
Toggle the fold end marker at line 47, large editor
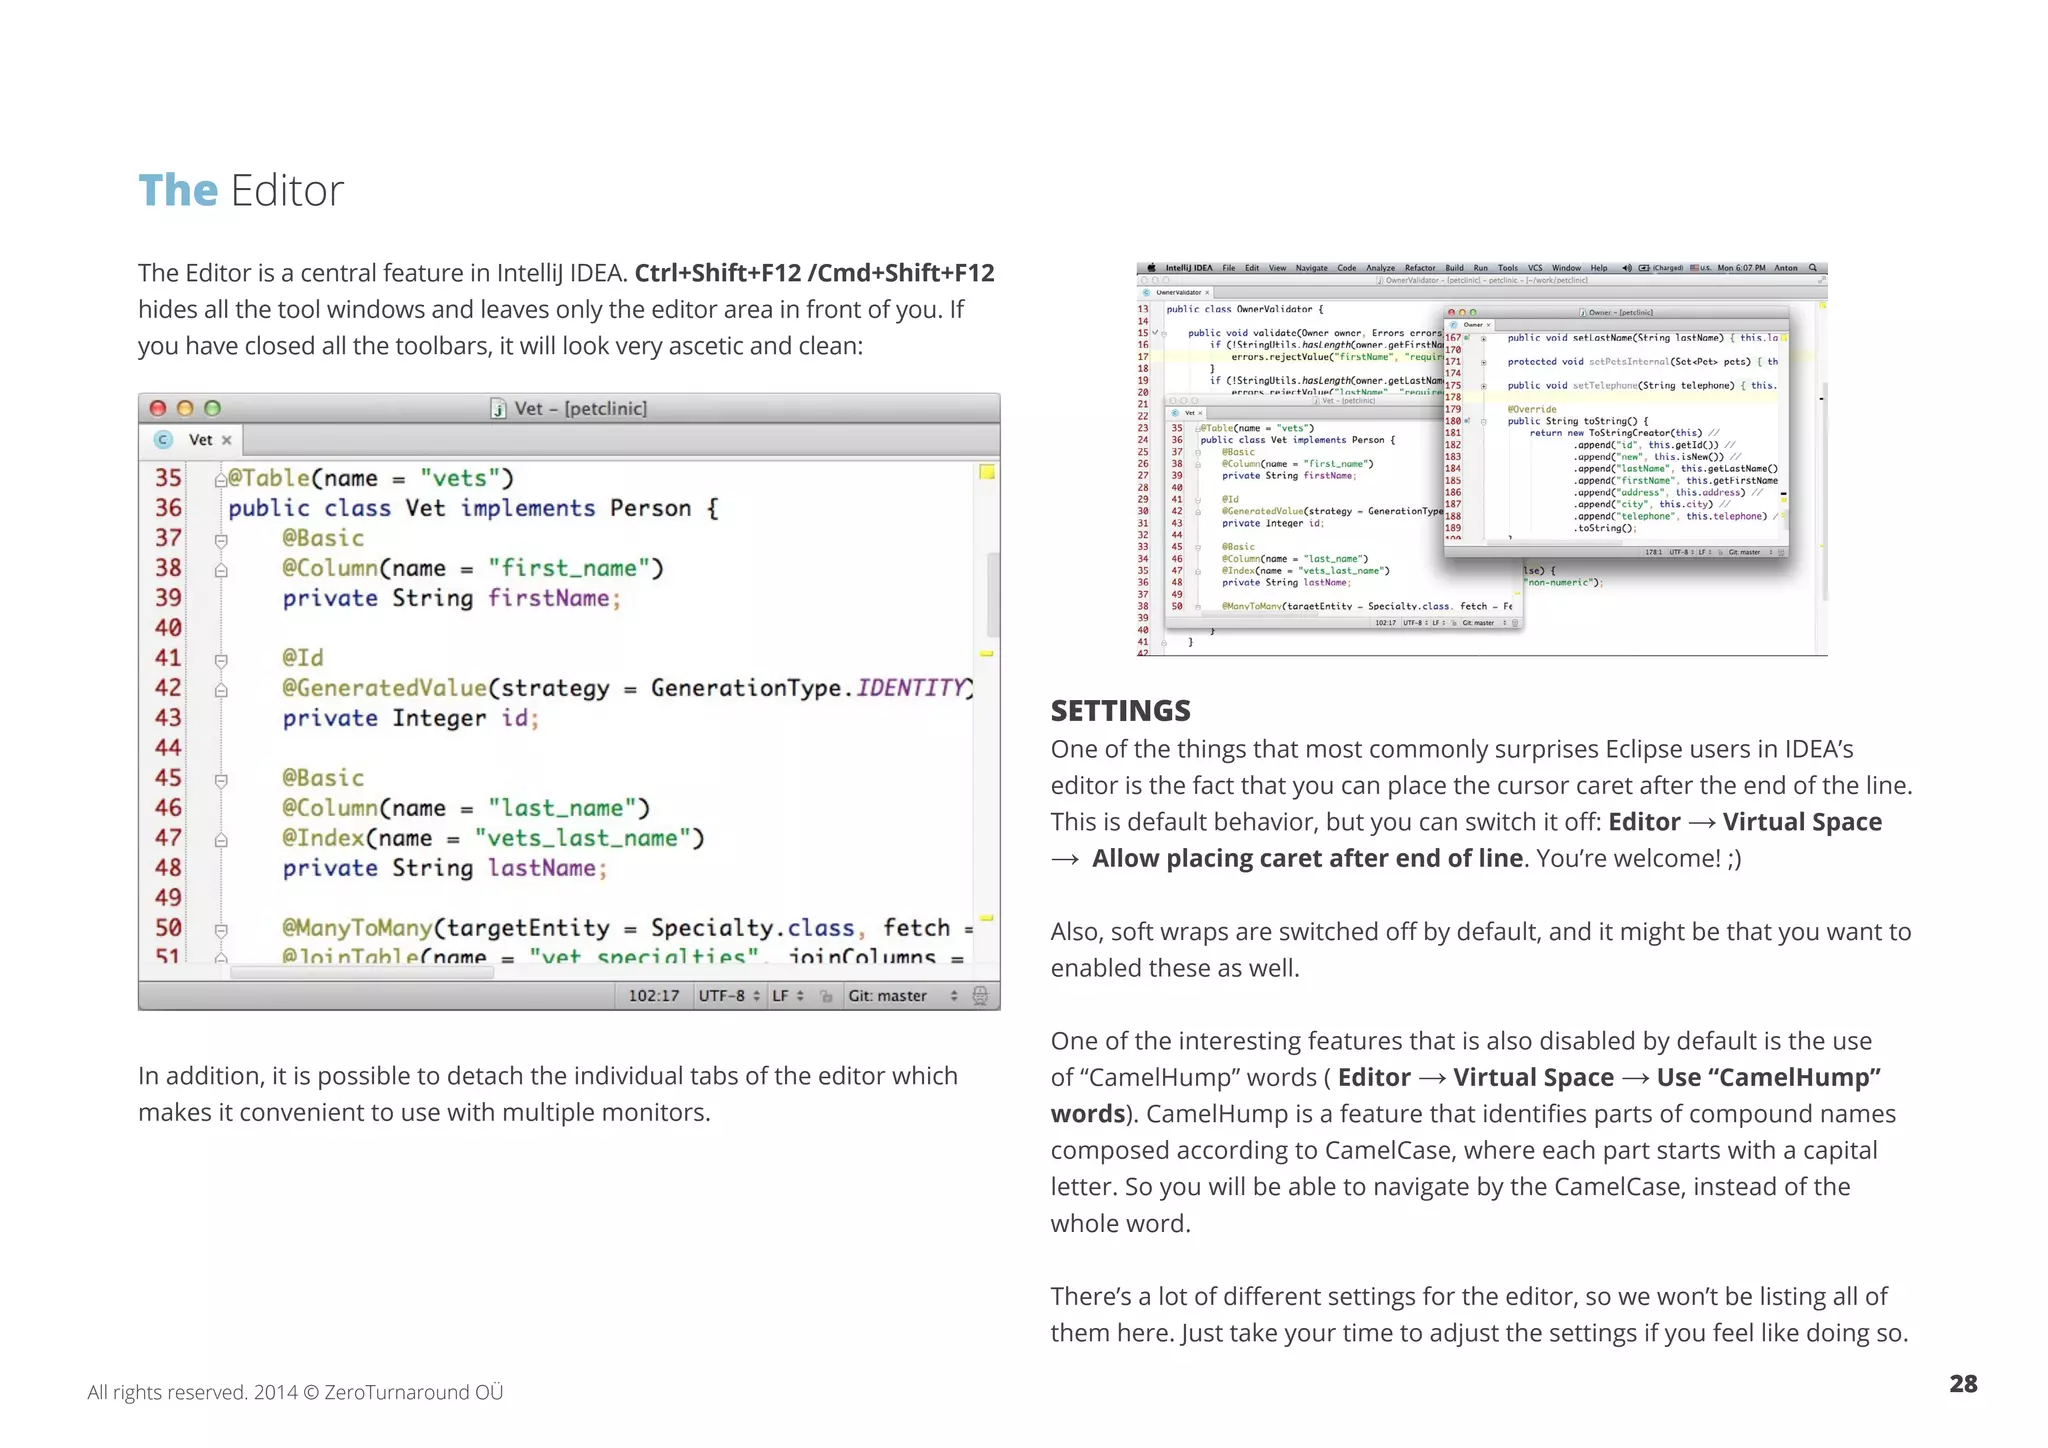point(221,840)
